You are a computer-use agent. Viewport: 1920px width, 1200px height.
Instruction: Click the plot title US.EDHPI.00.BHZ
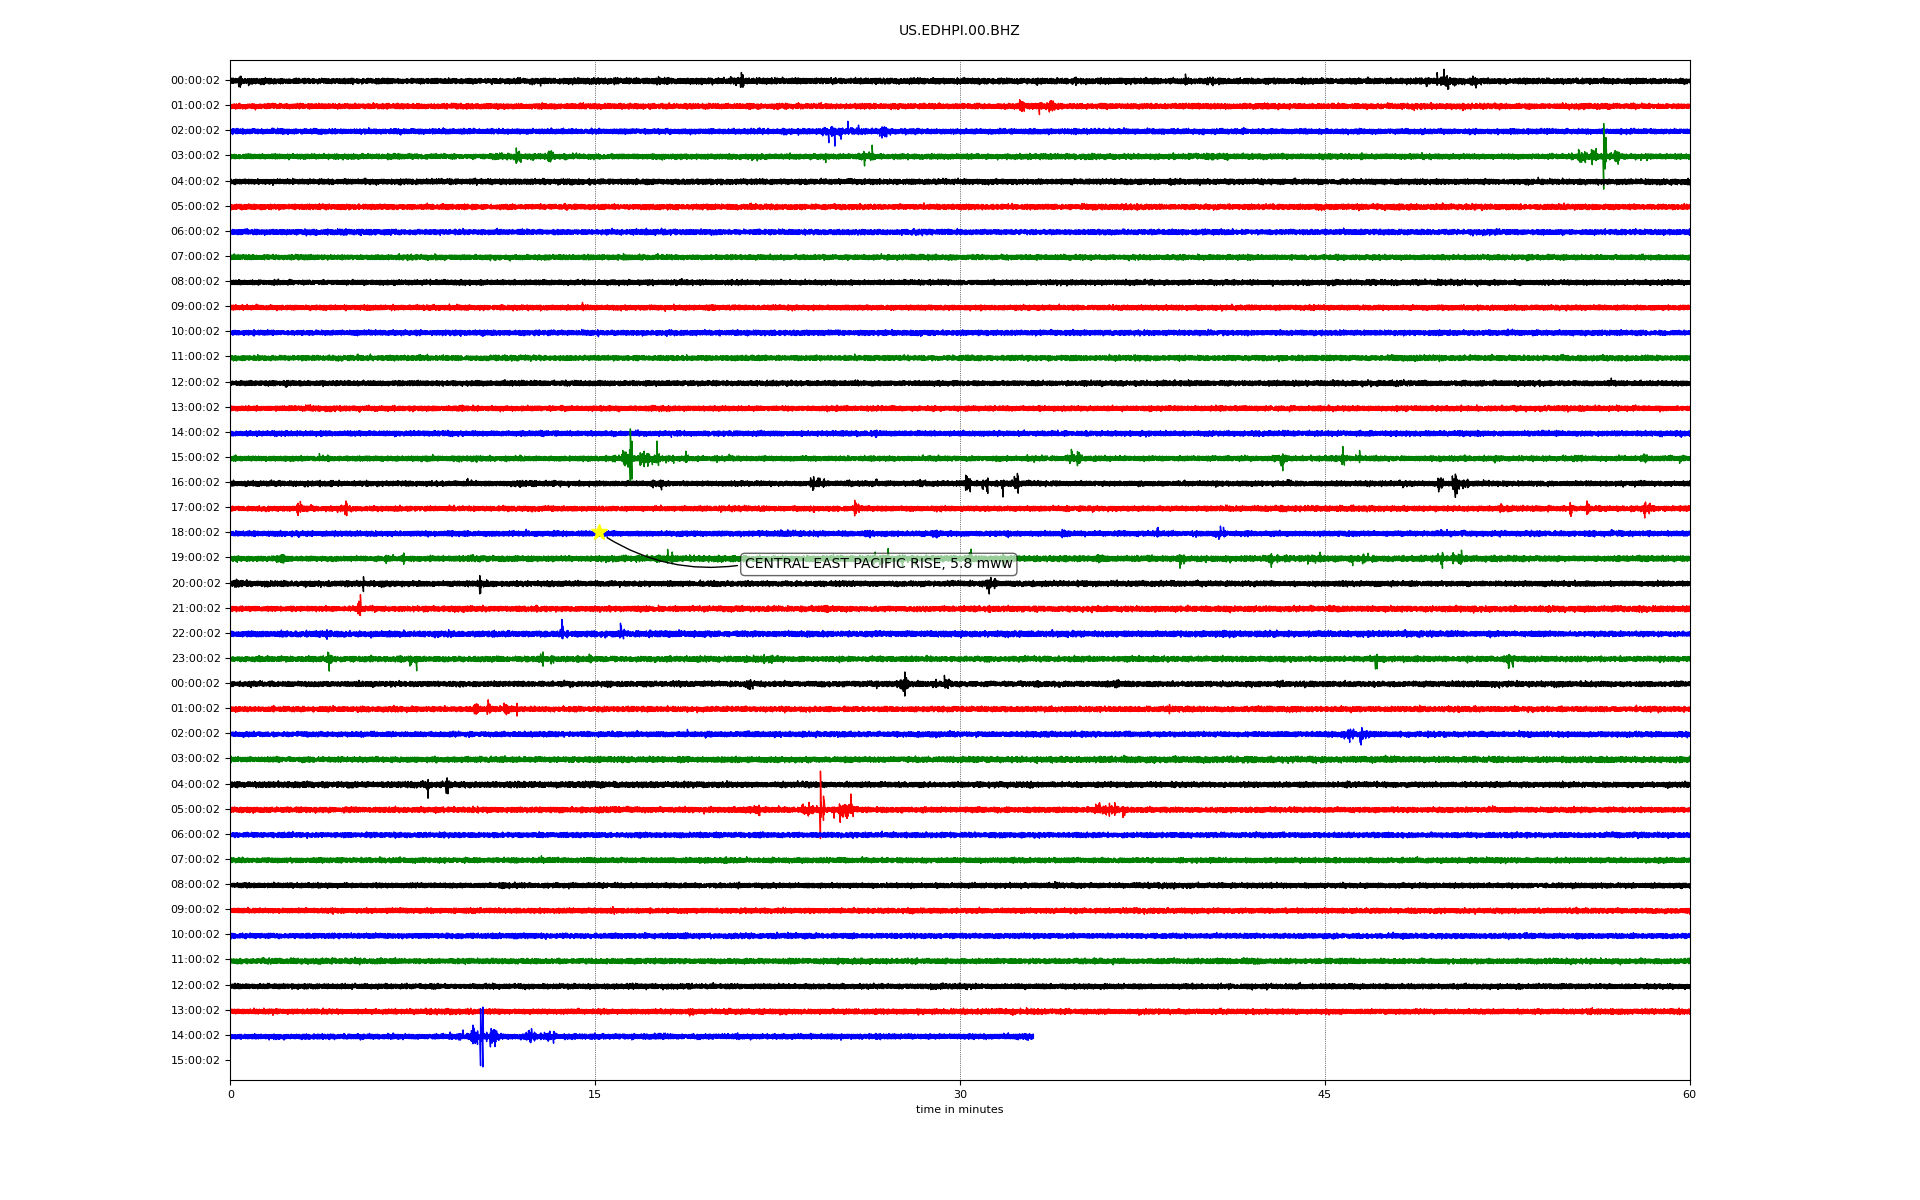point(959,31)
